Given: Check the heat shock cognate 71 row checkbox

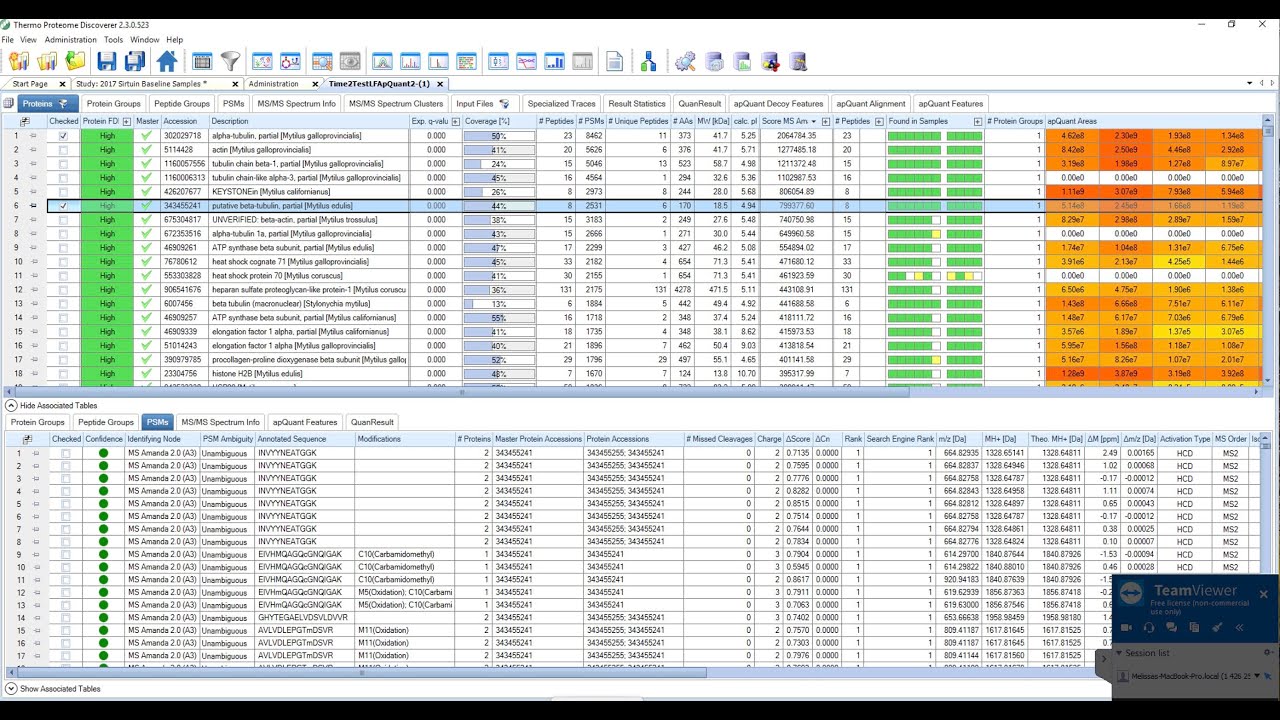Looking at the screenshot, I should [64, 261].
